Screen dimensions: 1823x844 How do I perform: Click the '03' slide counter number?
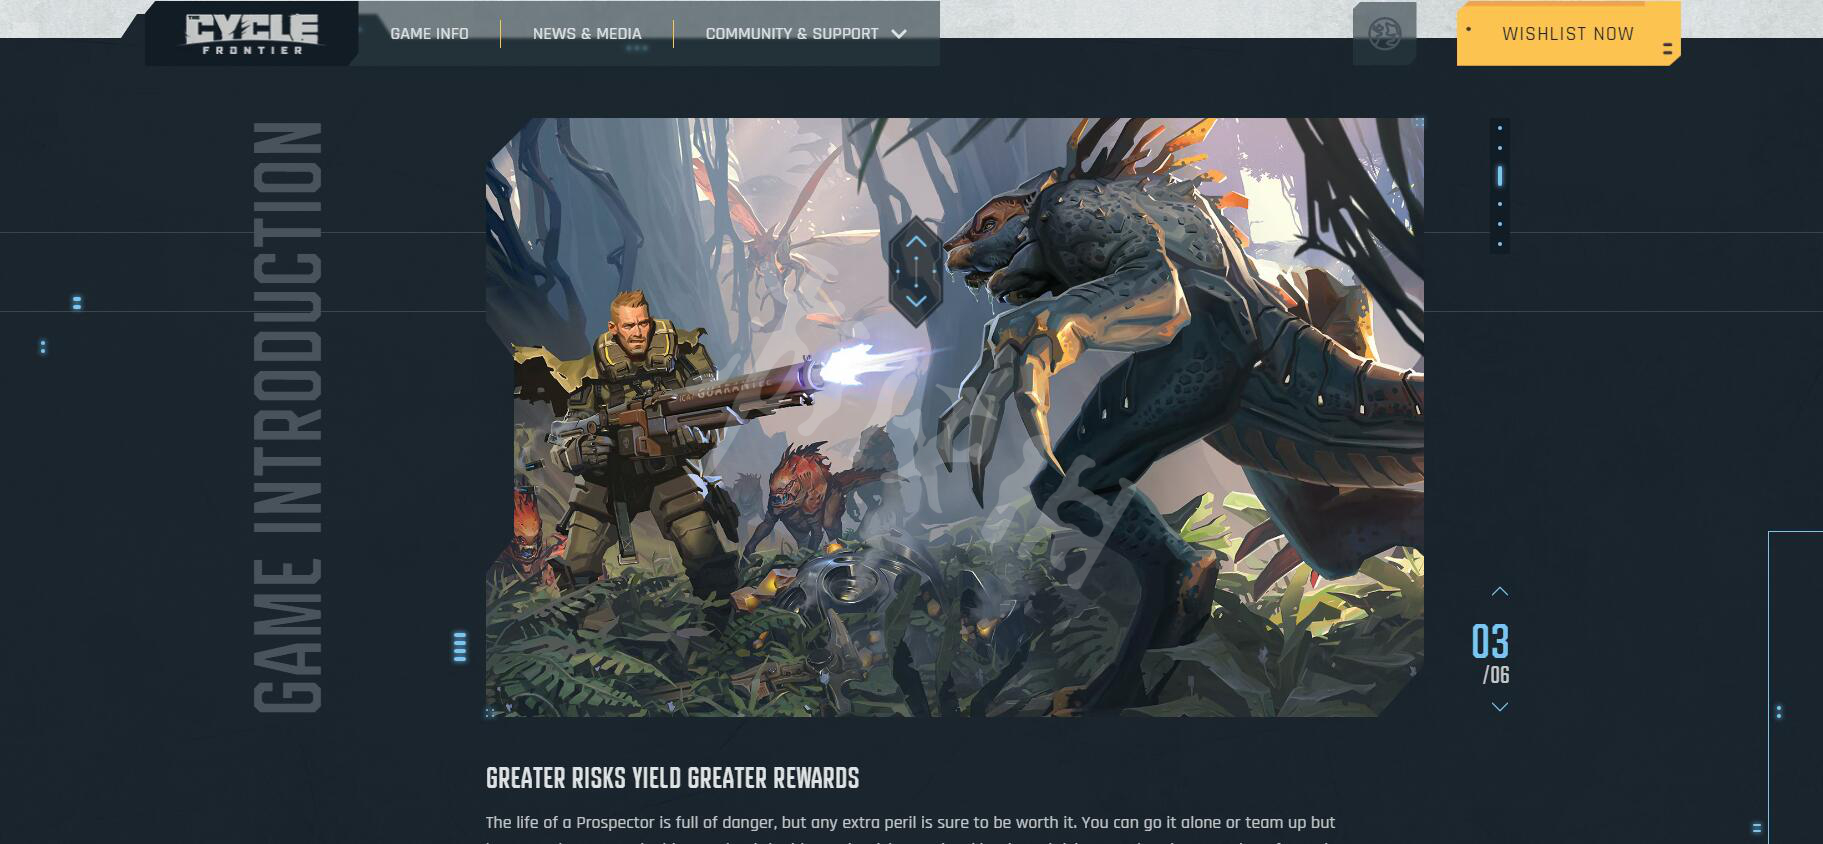[x=1490, y=642]
